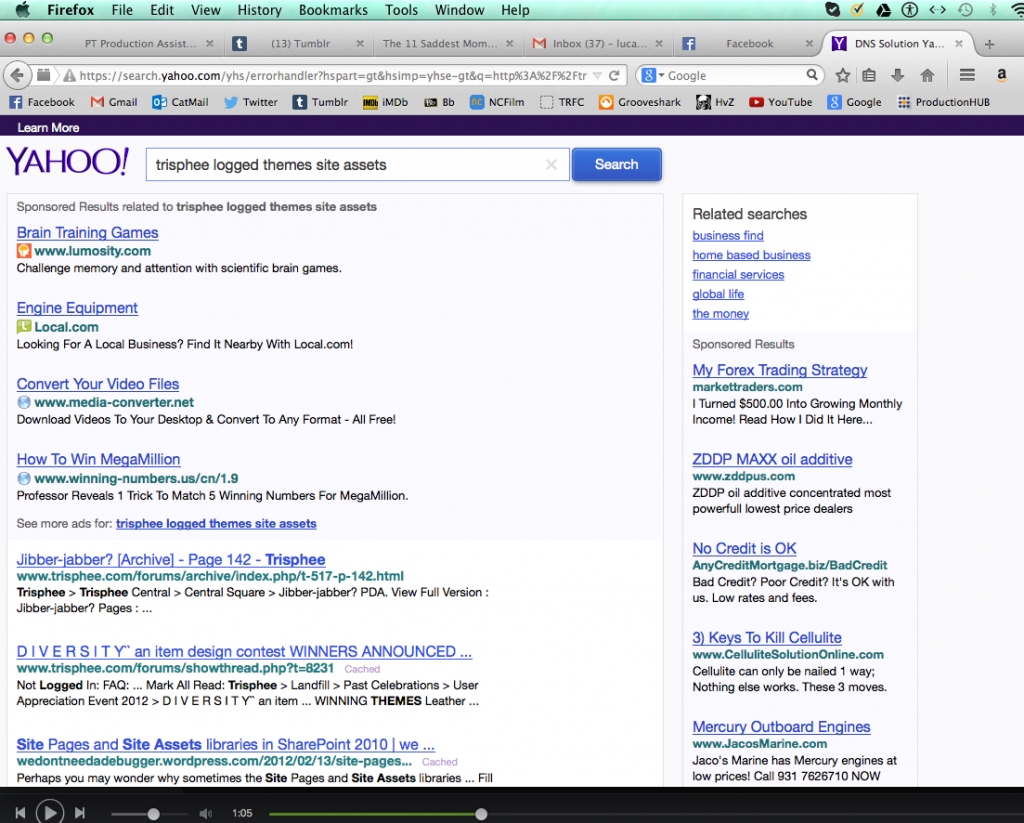Open the Time Machine menu bar icon
Image resolution: width=1024 pixels, height=823 pixels.
click(x=965, y=10)
